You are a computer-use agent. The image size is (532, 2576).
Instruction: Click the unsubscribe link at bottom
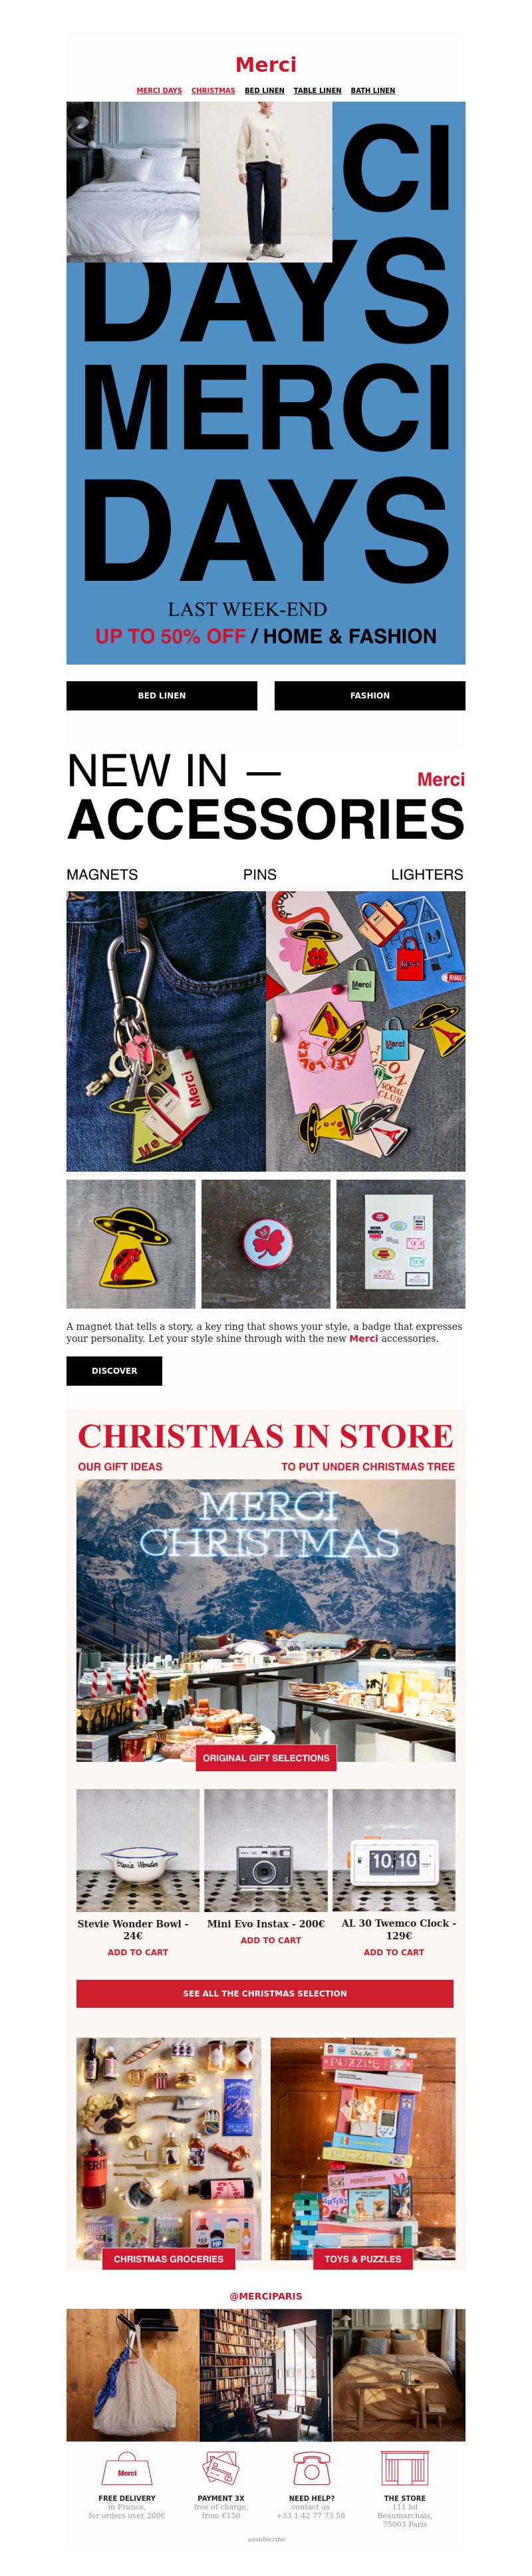tap(266, 2538)
